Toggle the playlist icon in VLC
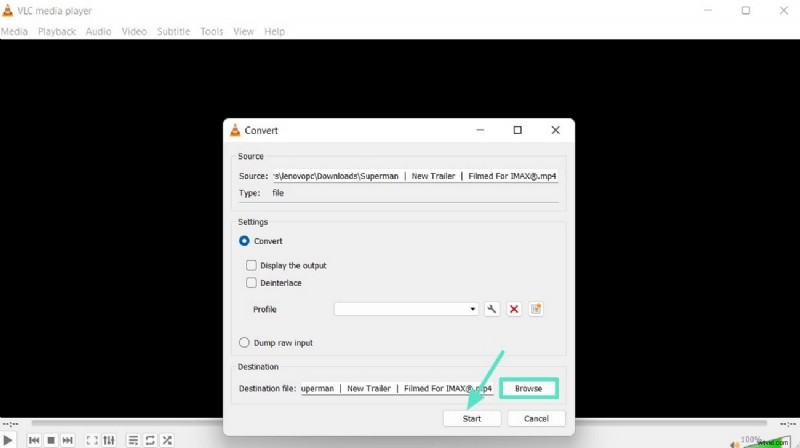800x448 pixels. [x=133, y=440]
